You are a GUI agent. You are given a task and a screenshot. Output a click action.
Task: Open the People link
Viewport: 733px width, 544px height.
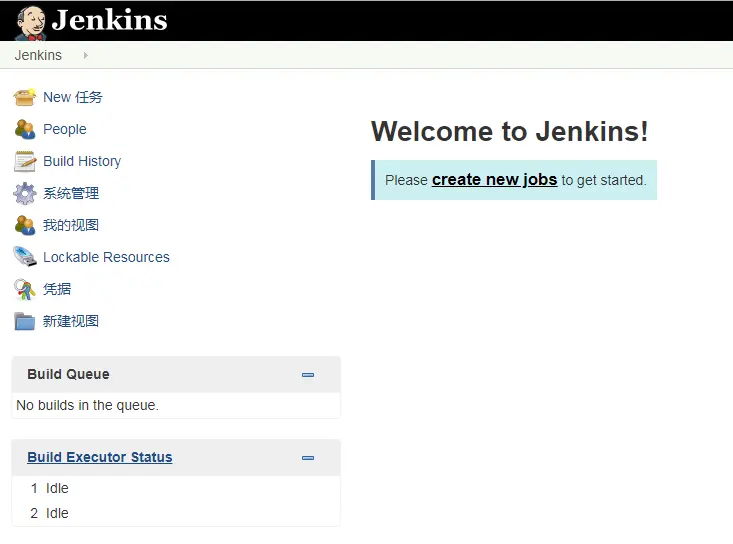[65, 129]
